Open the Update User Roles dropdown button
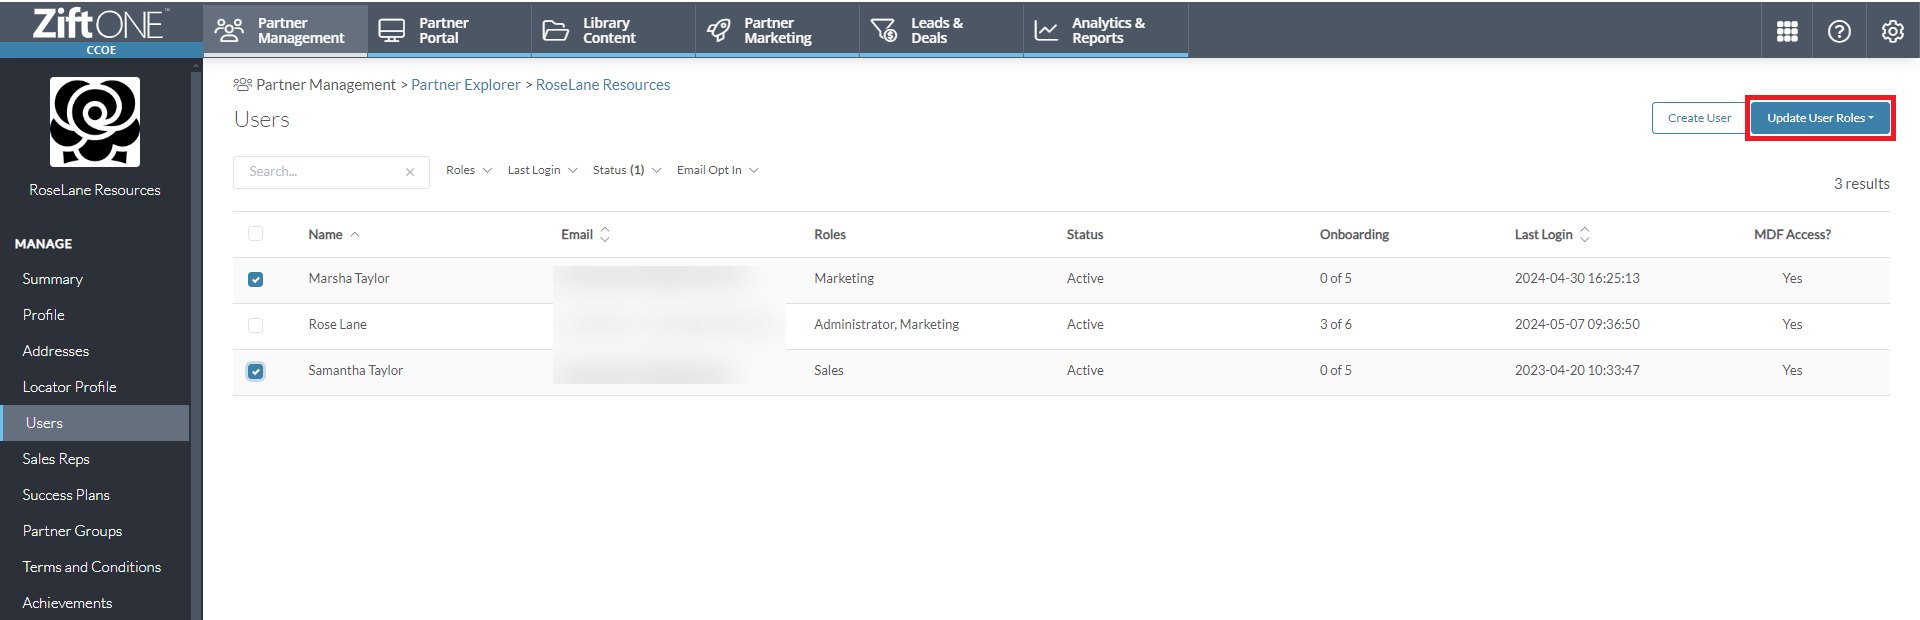Screen dimensions: 1920x620 (x=1820, y=118)
